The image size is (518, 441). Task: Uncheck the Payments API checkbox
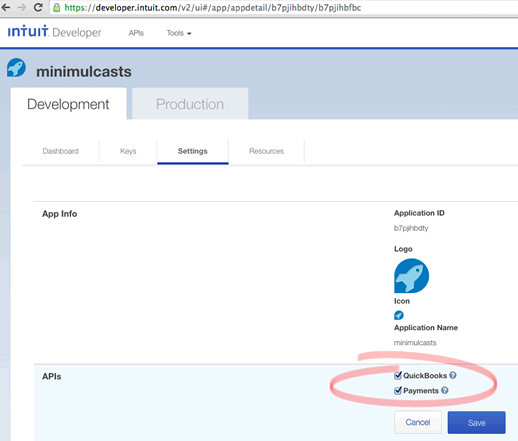point(398,390)
